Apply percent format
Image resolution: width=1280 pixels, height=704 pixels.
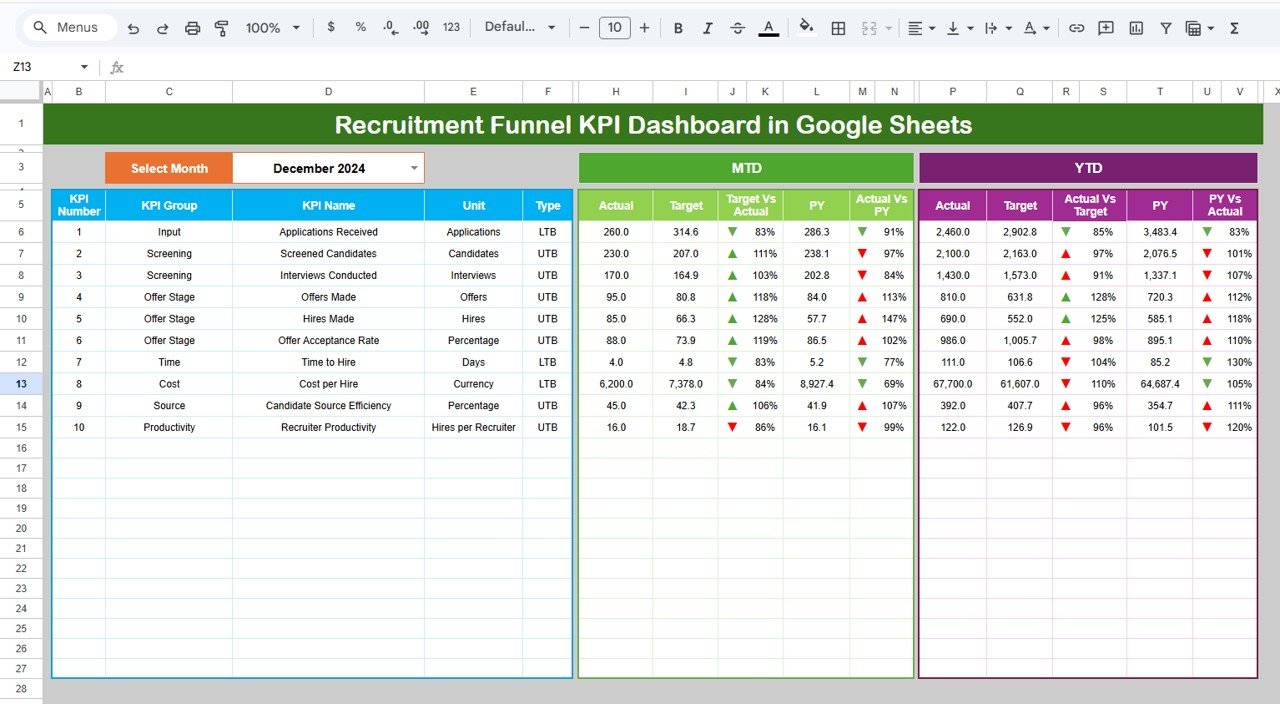coord(361,27)
